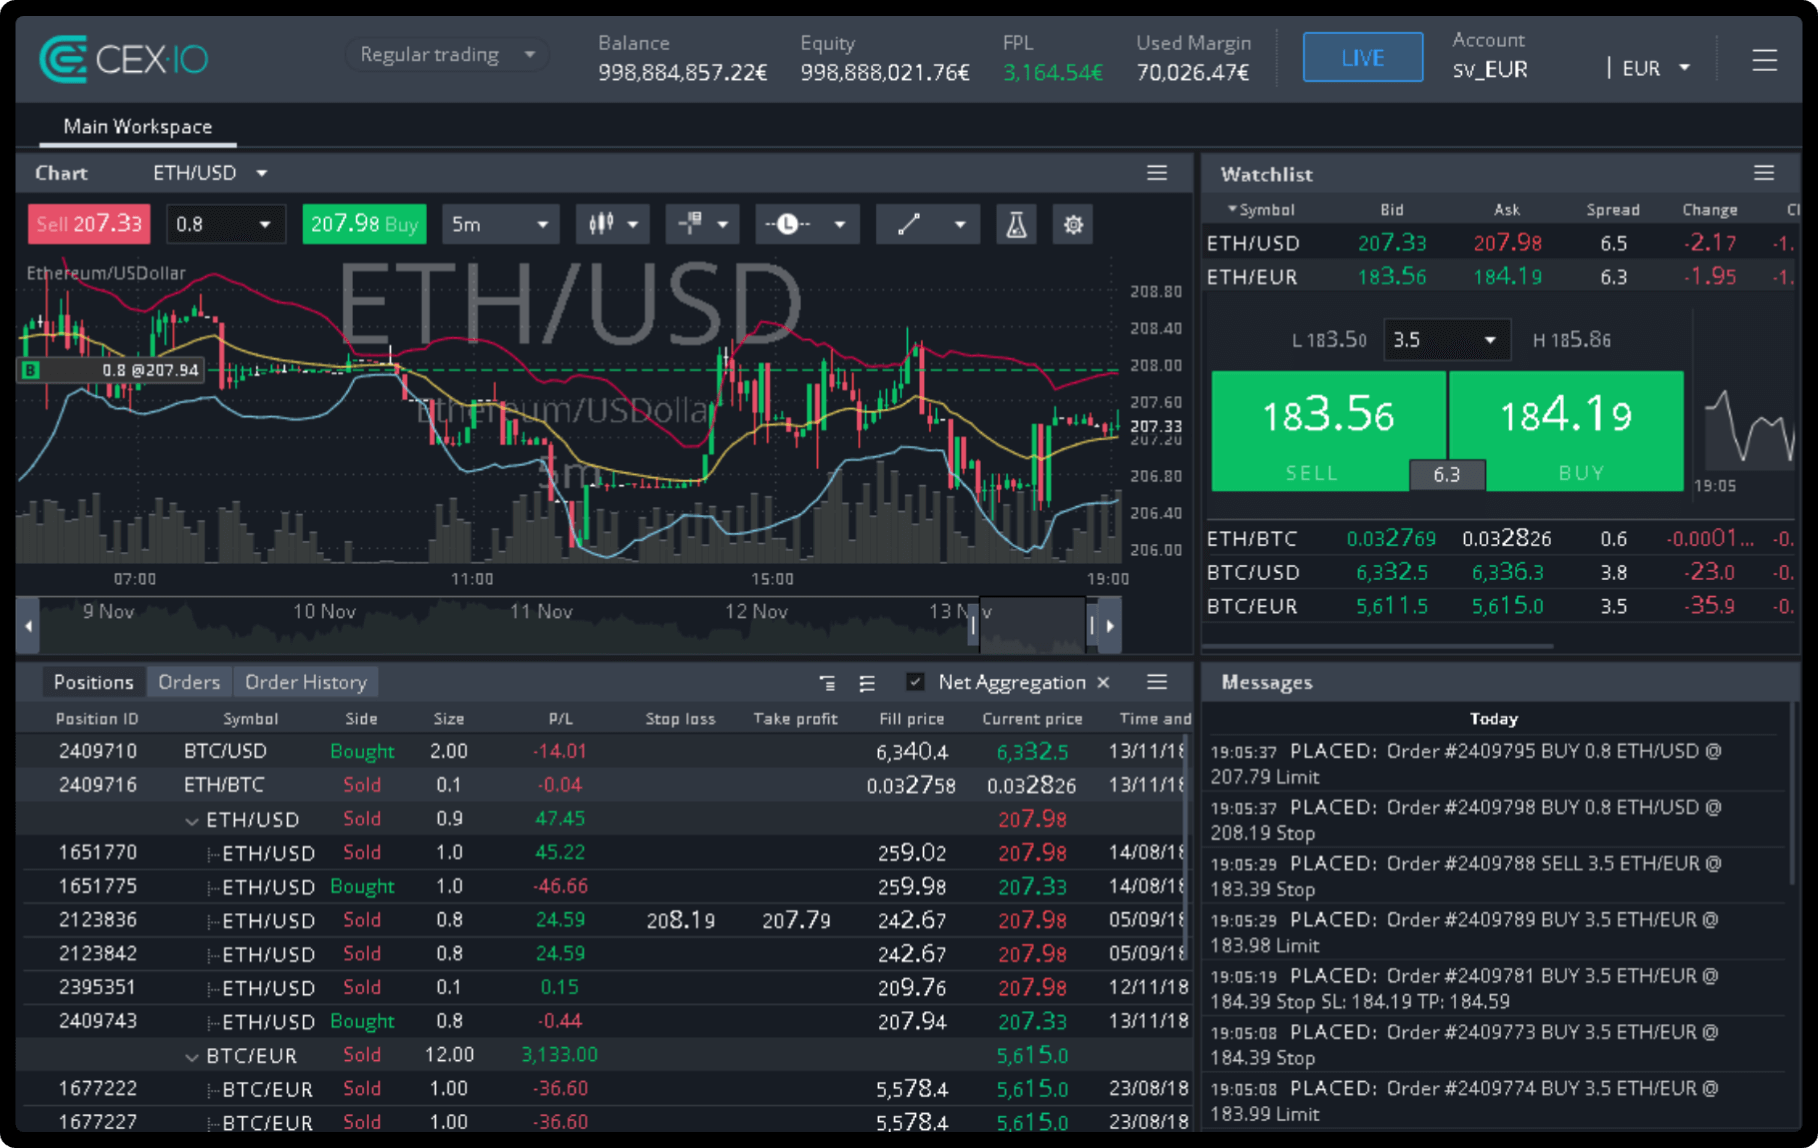
Task: Open chart settings gear icon
Action: point(1073,225)
